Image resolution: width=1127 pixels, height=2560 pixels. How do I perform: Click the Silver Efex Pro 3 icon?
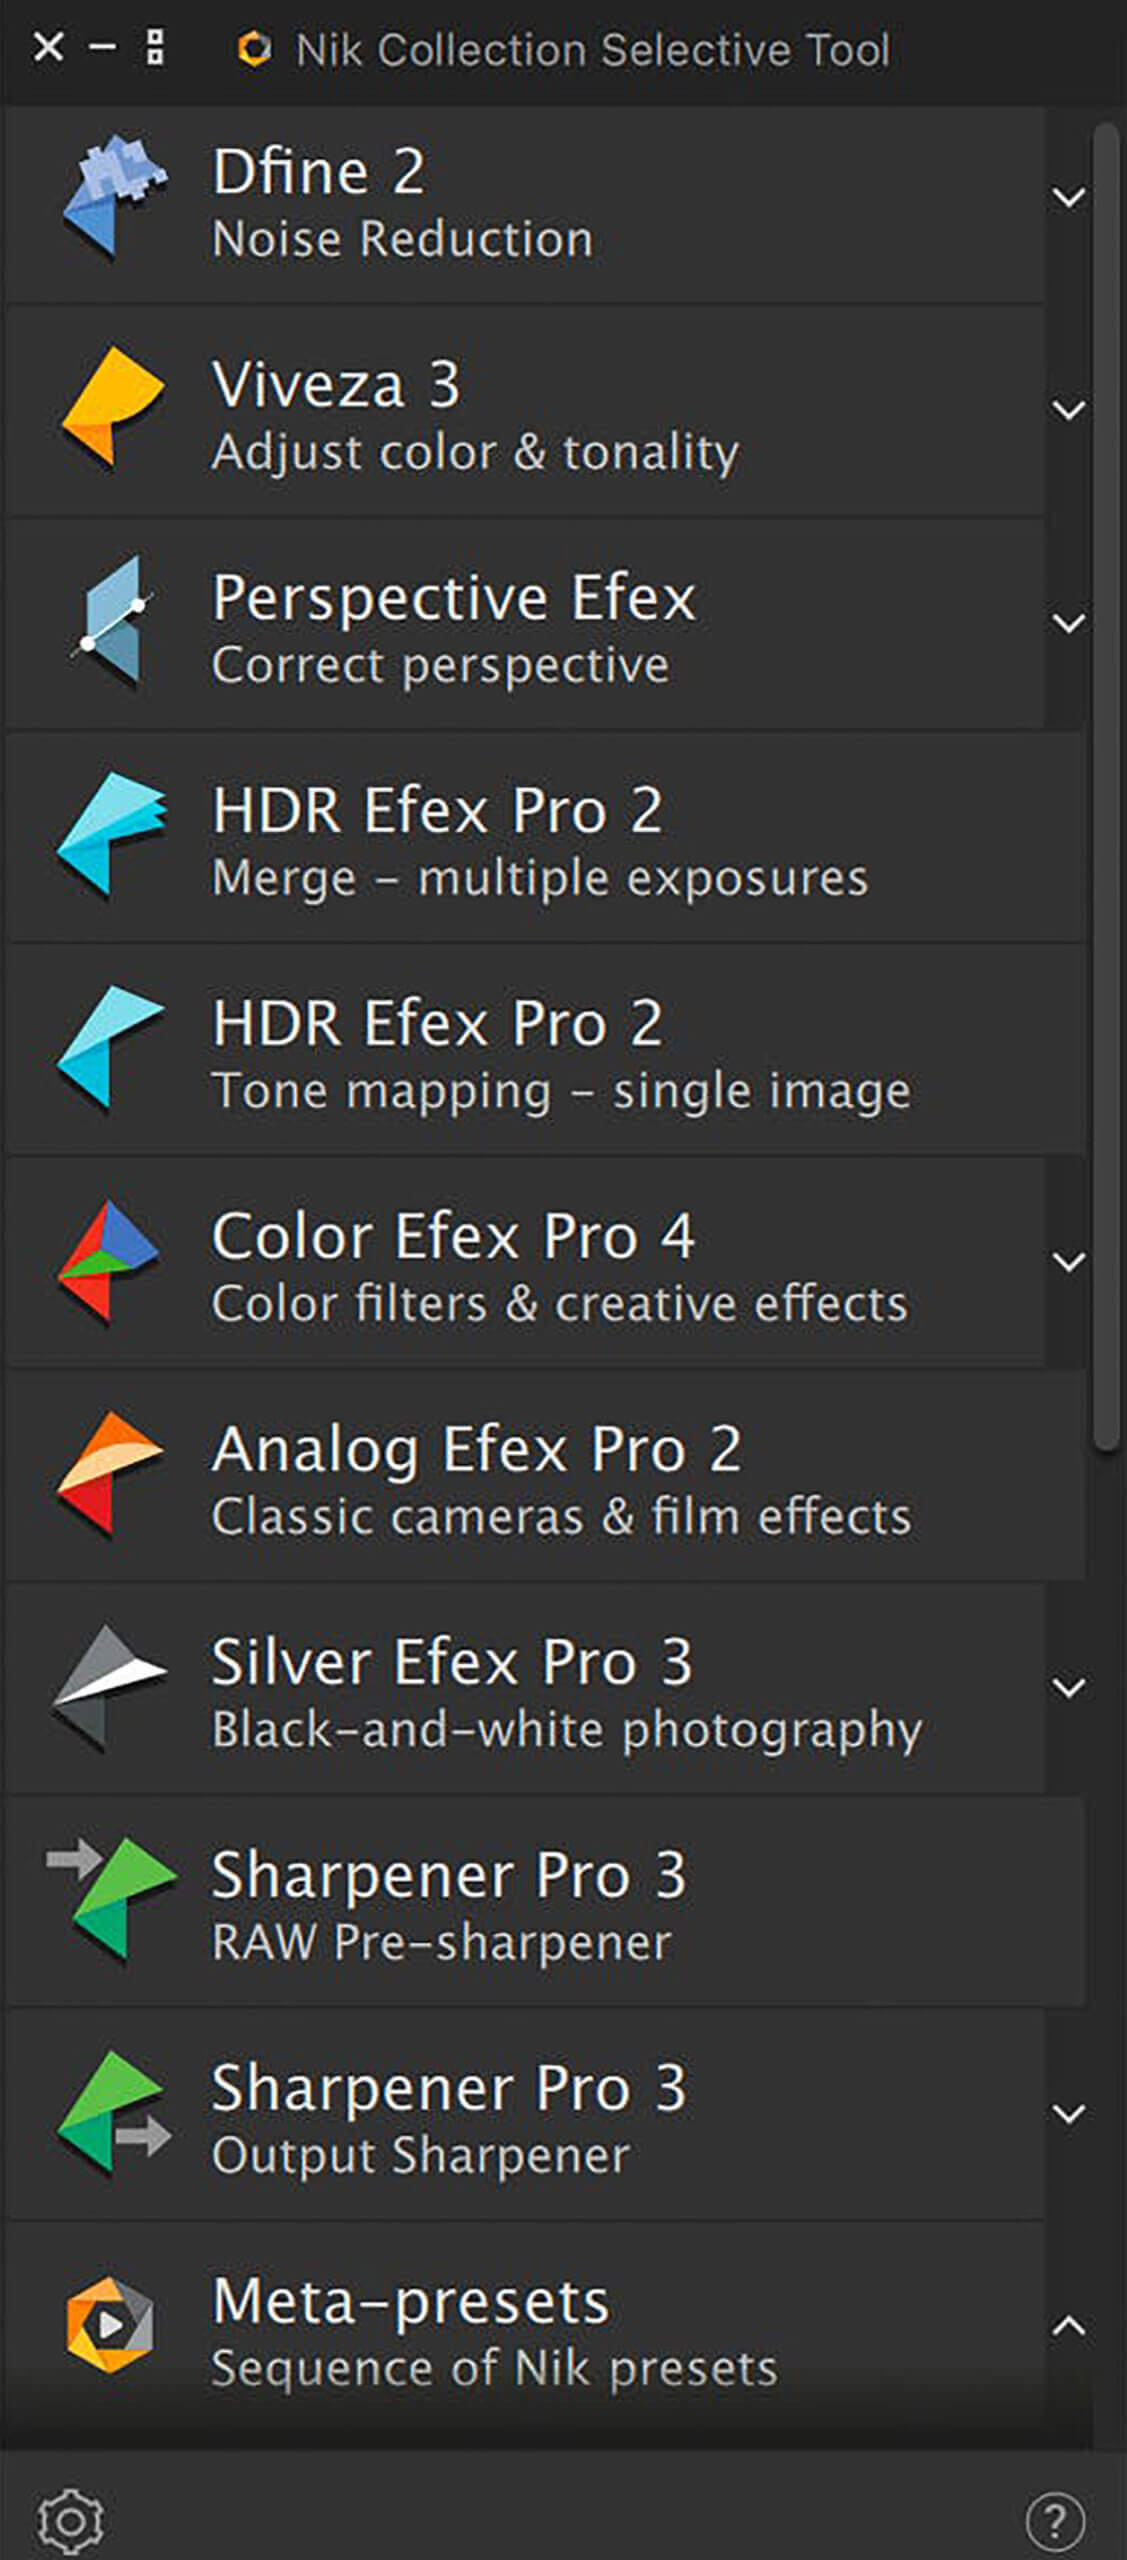click(x=110, y=1688)
